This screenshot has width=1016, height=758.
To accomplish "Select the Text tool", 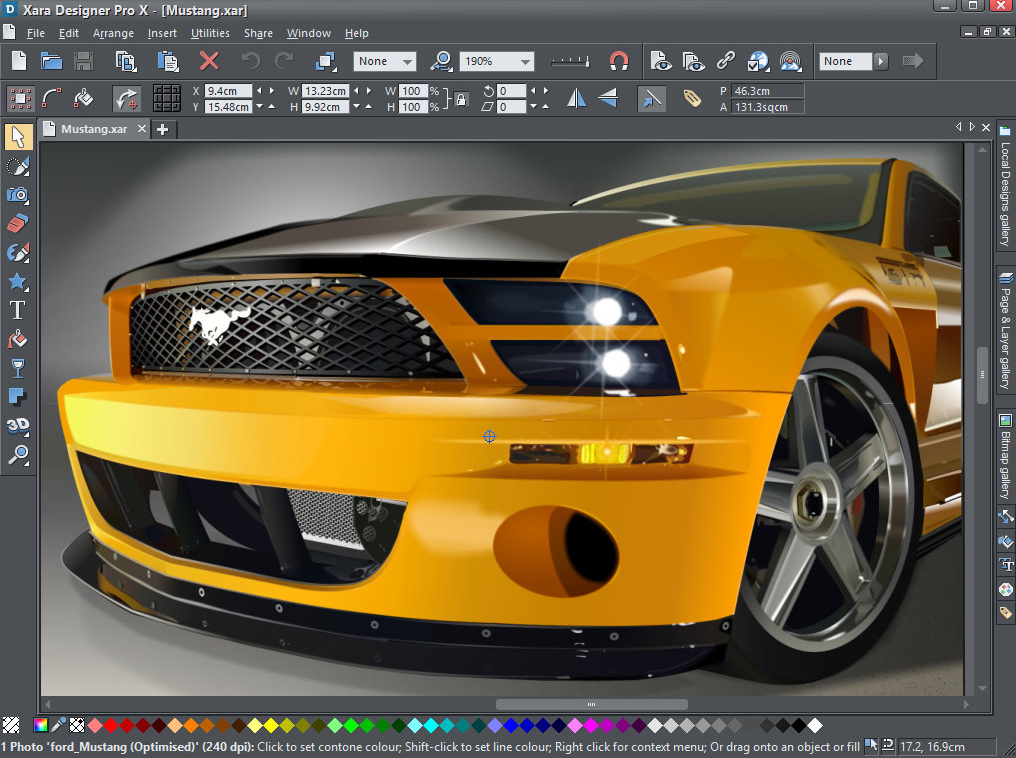I will click(18, 311).
